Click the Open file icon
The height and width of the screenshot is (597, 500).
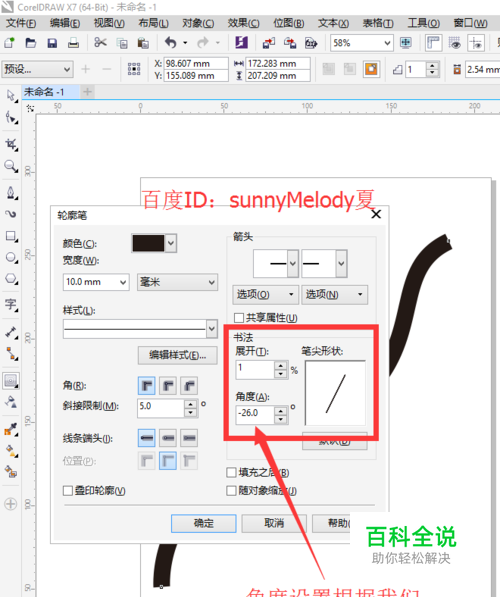pyautogui.click(x=30, y=43)
